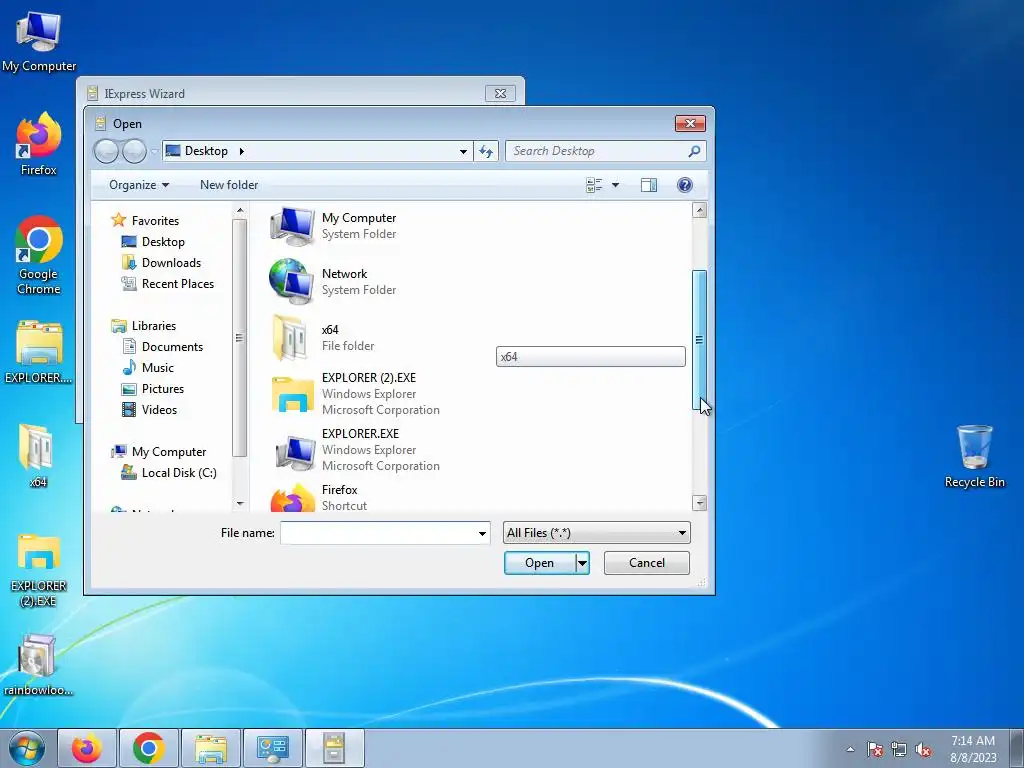The height and width of the screenshot is (768, 1024).
Task: Click file list scroll up arrow
Action: tap(699, 210)
